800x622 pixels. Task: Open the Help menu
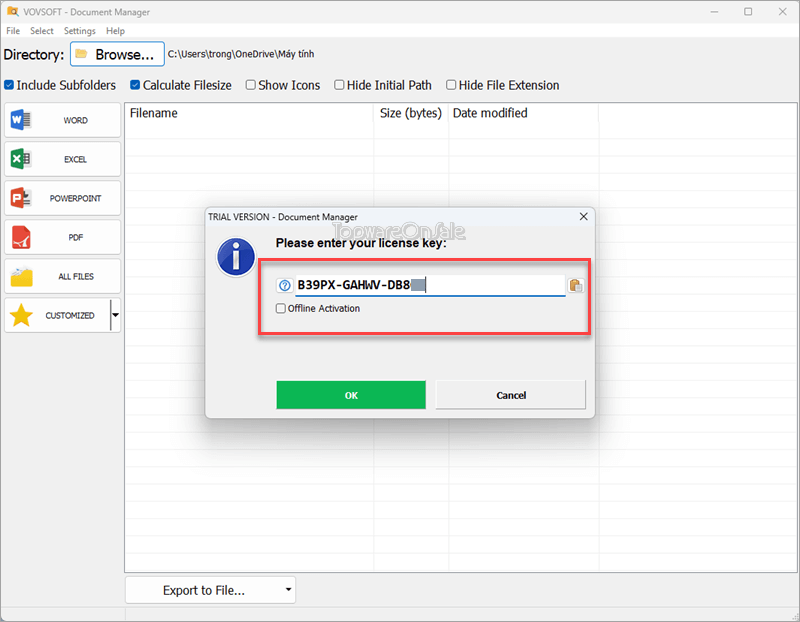click(x=115, y=31)
